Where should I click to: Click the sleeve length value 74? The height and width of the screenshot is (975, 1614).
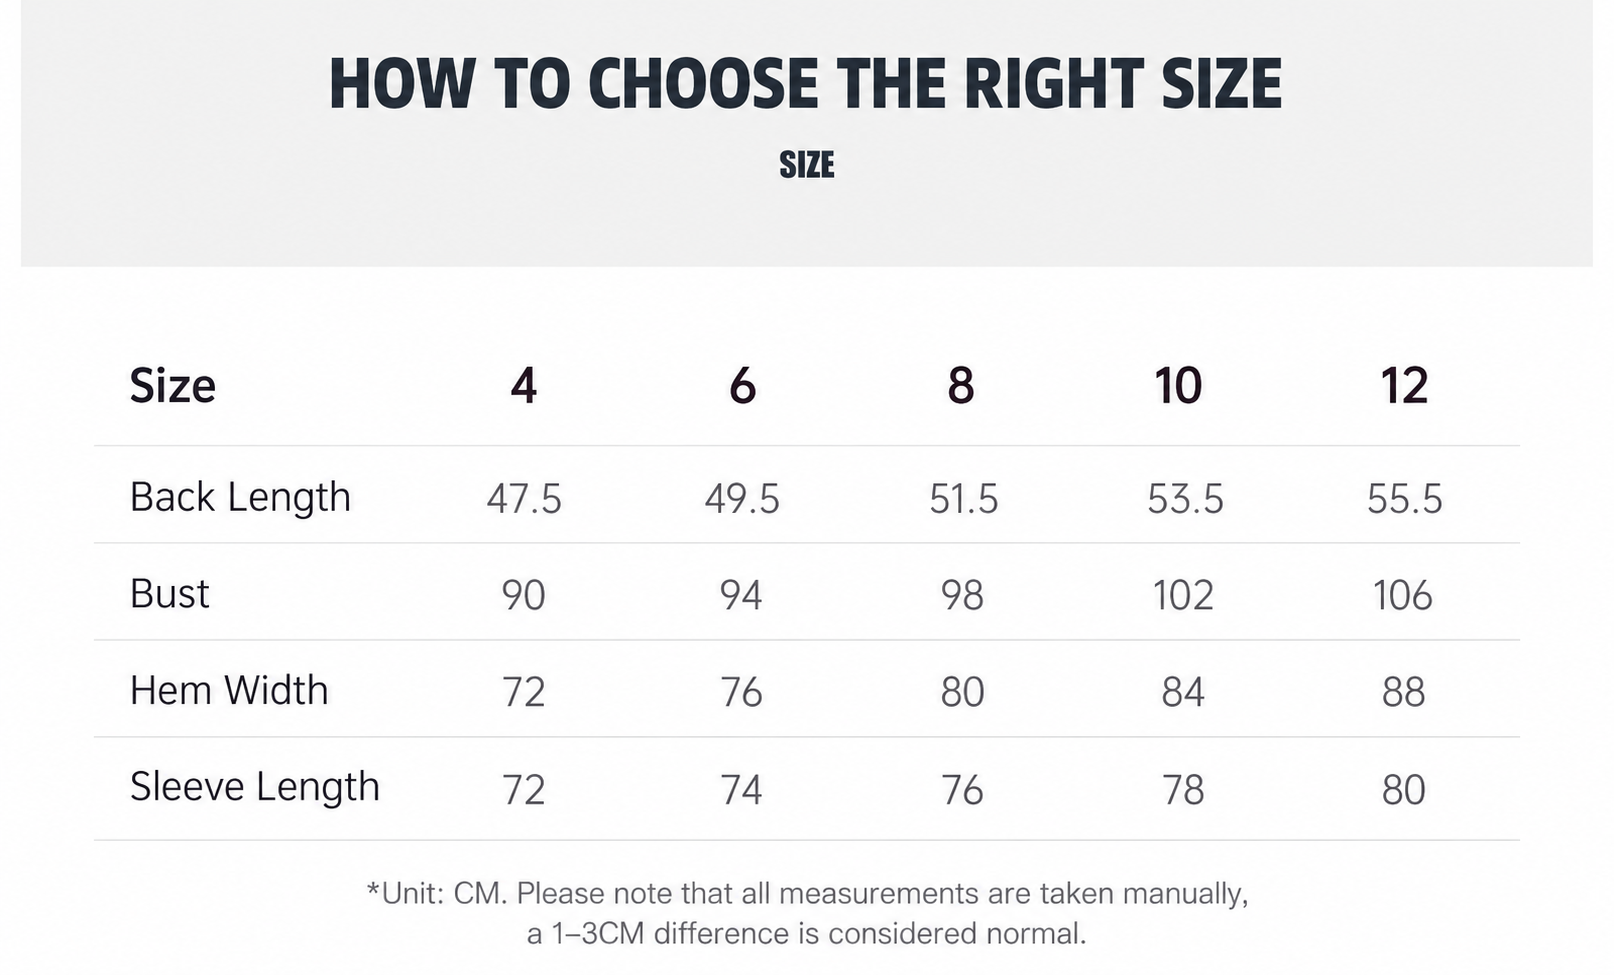coord(742,790)
